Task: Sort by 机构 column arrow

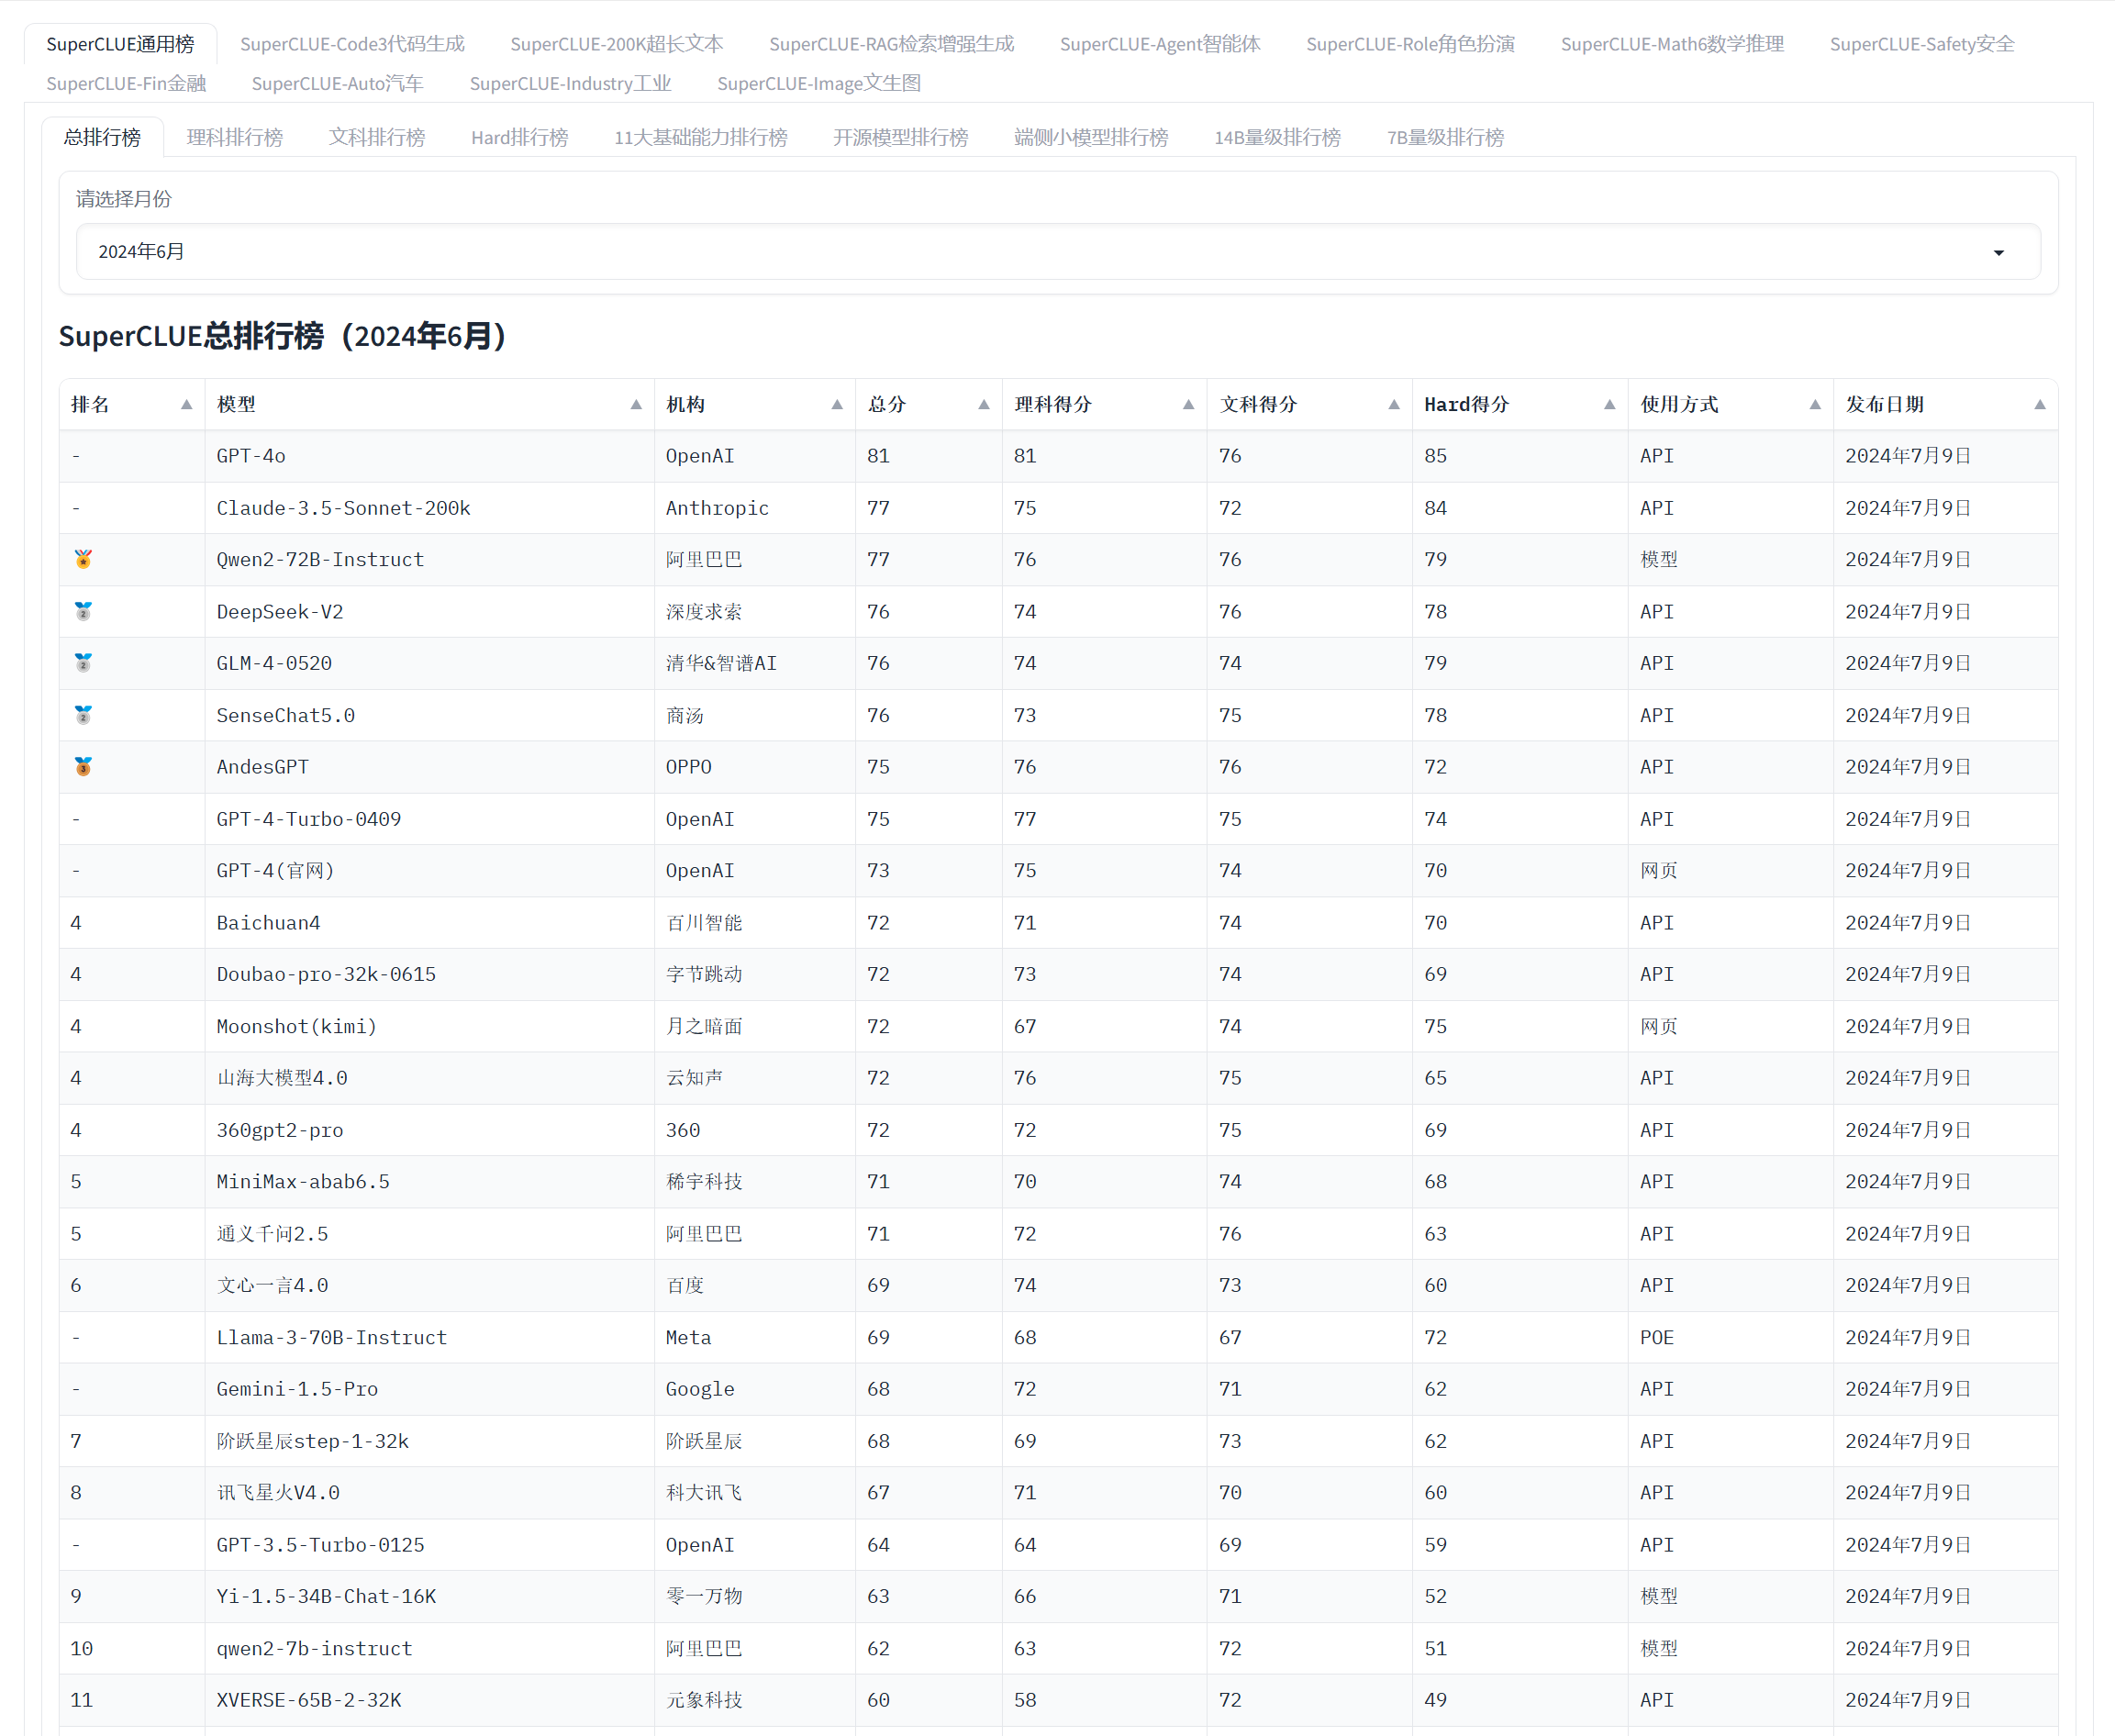Action: pos(837,404)
